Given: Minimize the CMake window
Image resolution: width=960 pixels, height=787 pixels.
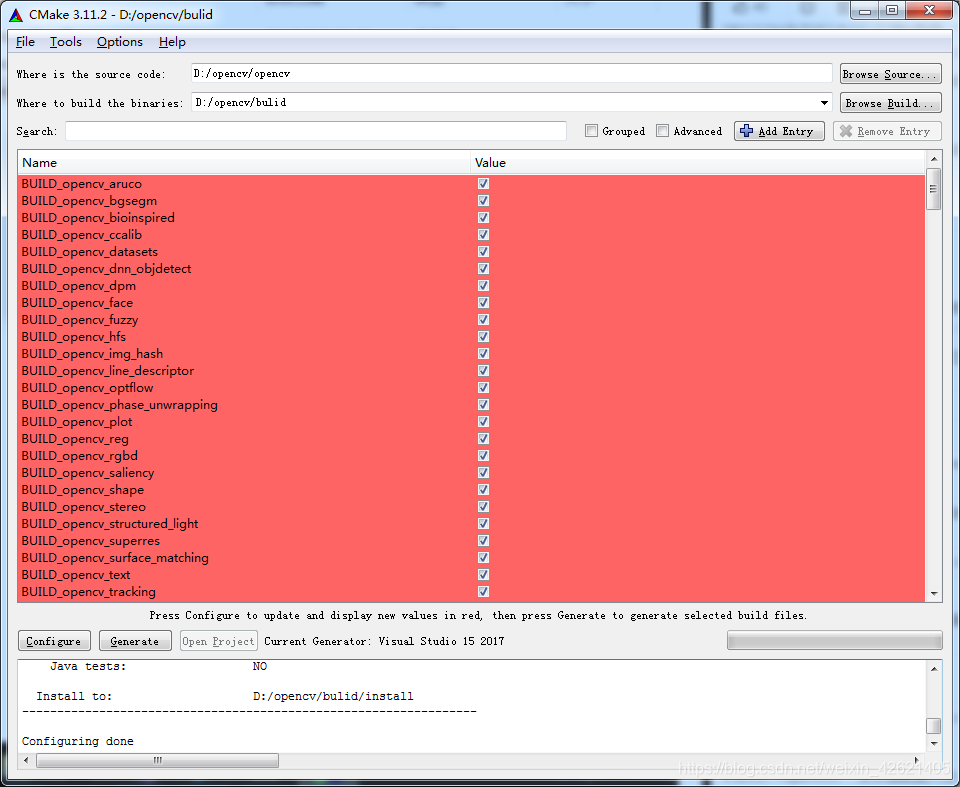Looking at the screenshot, I should coord(864,11).
